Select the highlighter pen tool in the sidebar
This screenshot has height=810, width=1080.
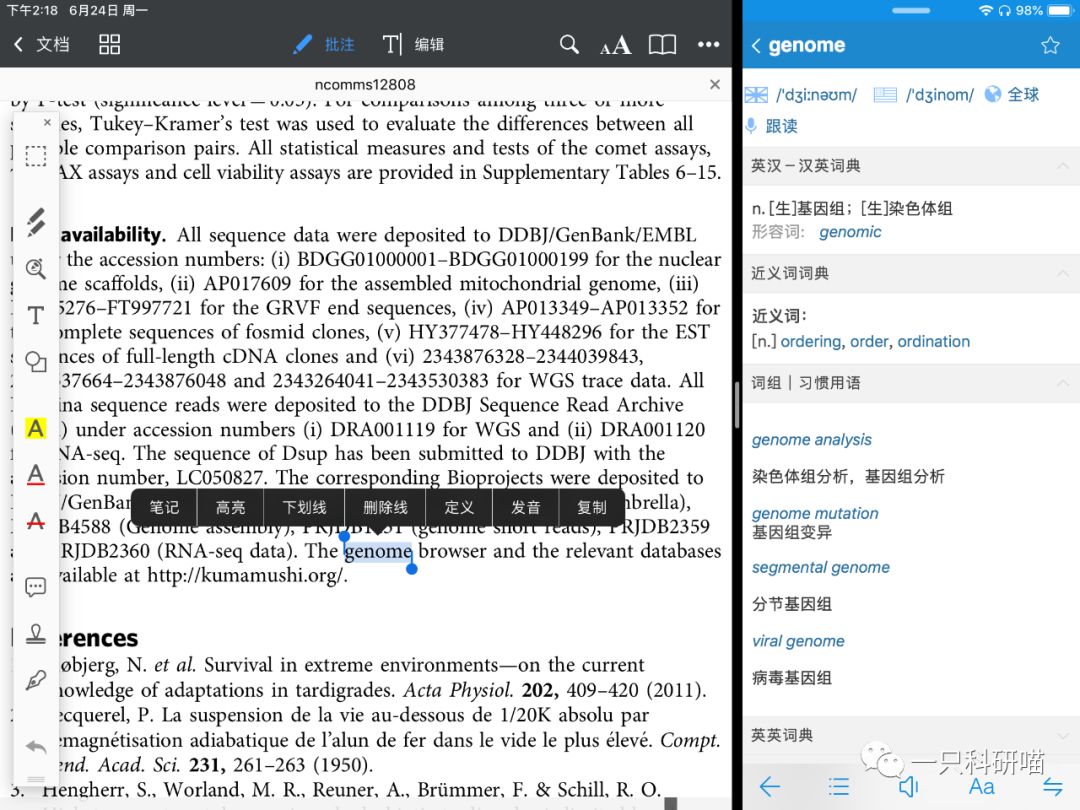35,222
